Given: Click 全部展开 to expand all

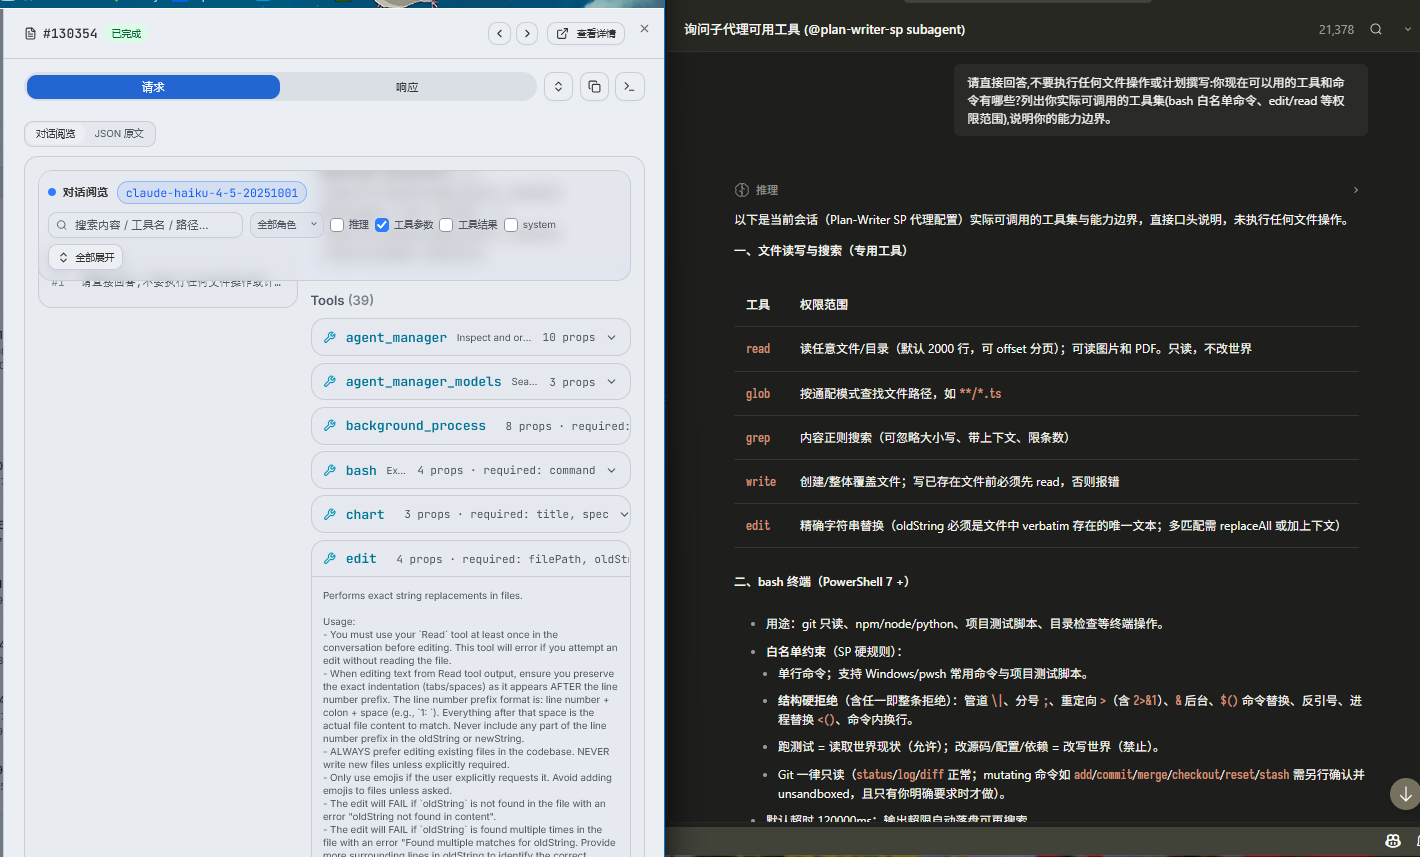Looking at the screenshot, I should point(86,257).
